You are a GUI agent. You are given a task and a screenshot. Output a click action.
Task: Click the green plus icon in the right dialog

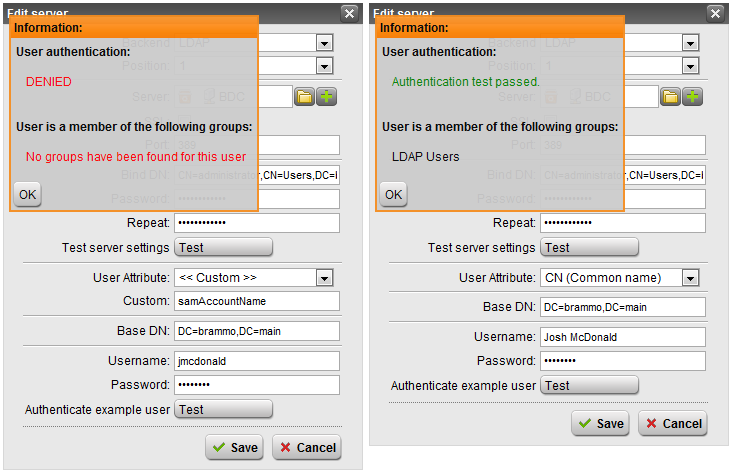tap(693, 97)
